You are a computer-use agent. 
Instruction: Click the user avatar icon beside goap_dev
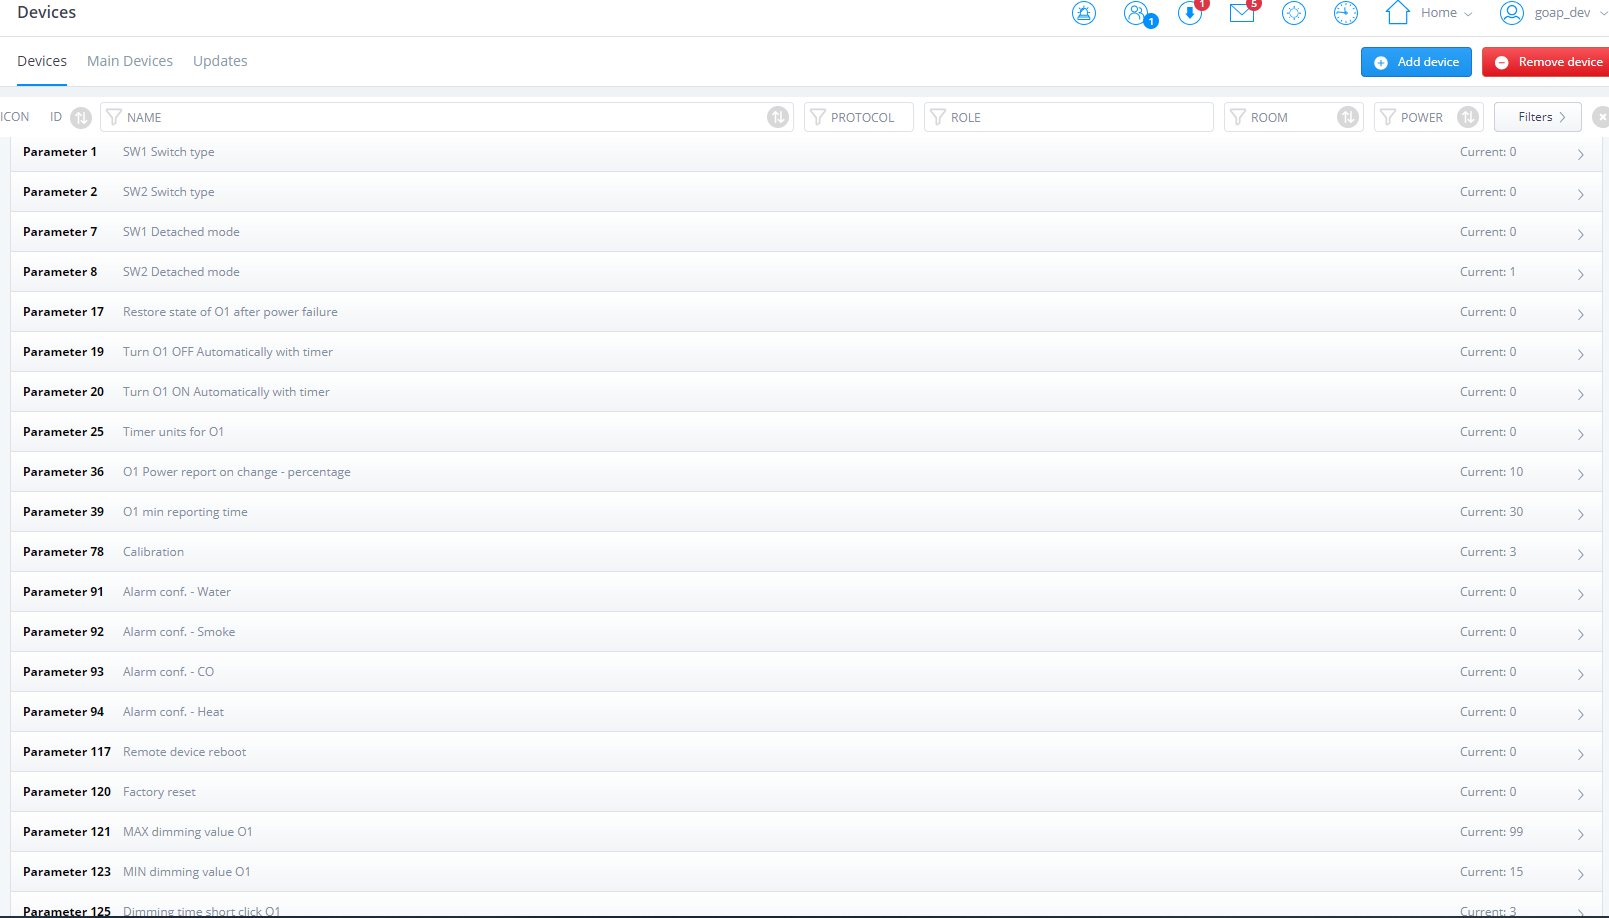pyautogui.click(x=1512, y=13)
